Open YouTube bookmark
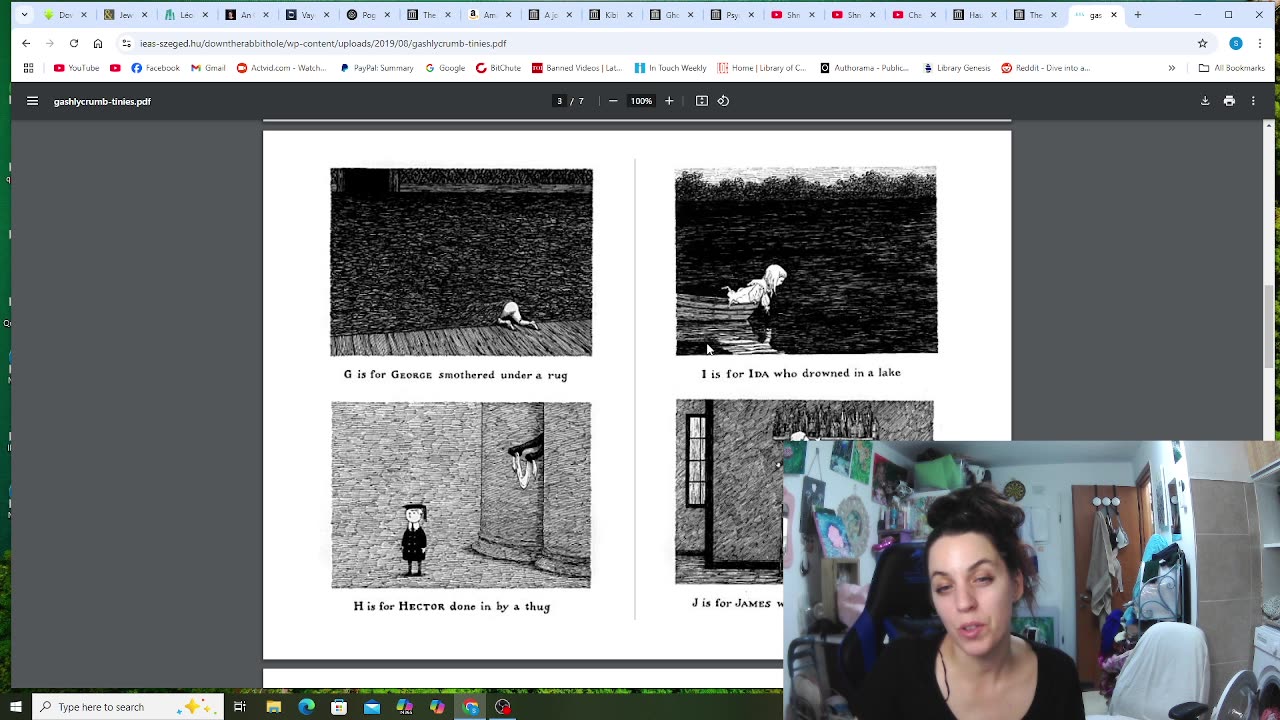1280x720 pixels. pyautogui.click(x=77, y=68)
